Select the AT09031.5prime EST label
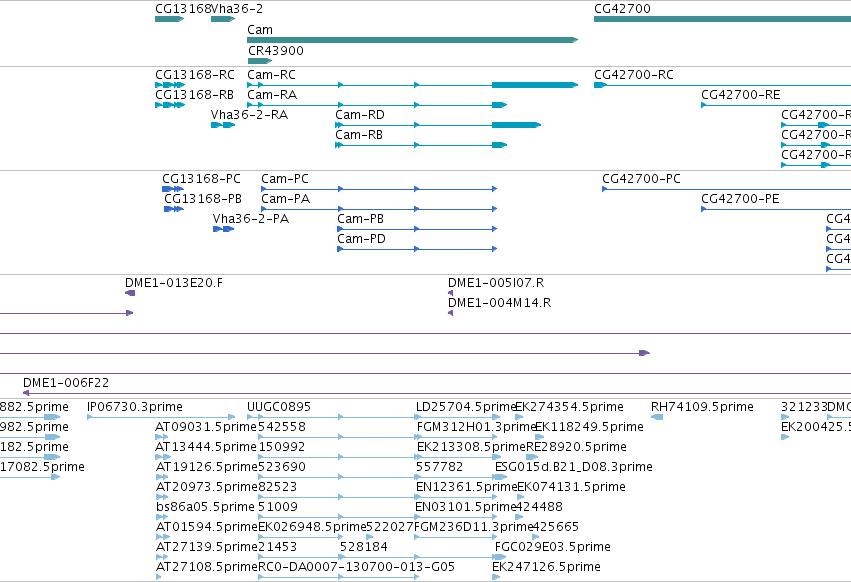Image resolution: width=851 pixels, height=582 pixels. tap(206, 427)
